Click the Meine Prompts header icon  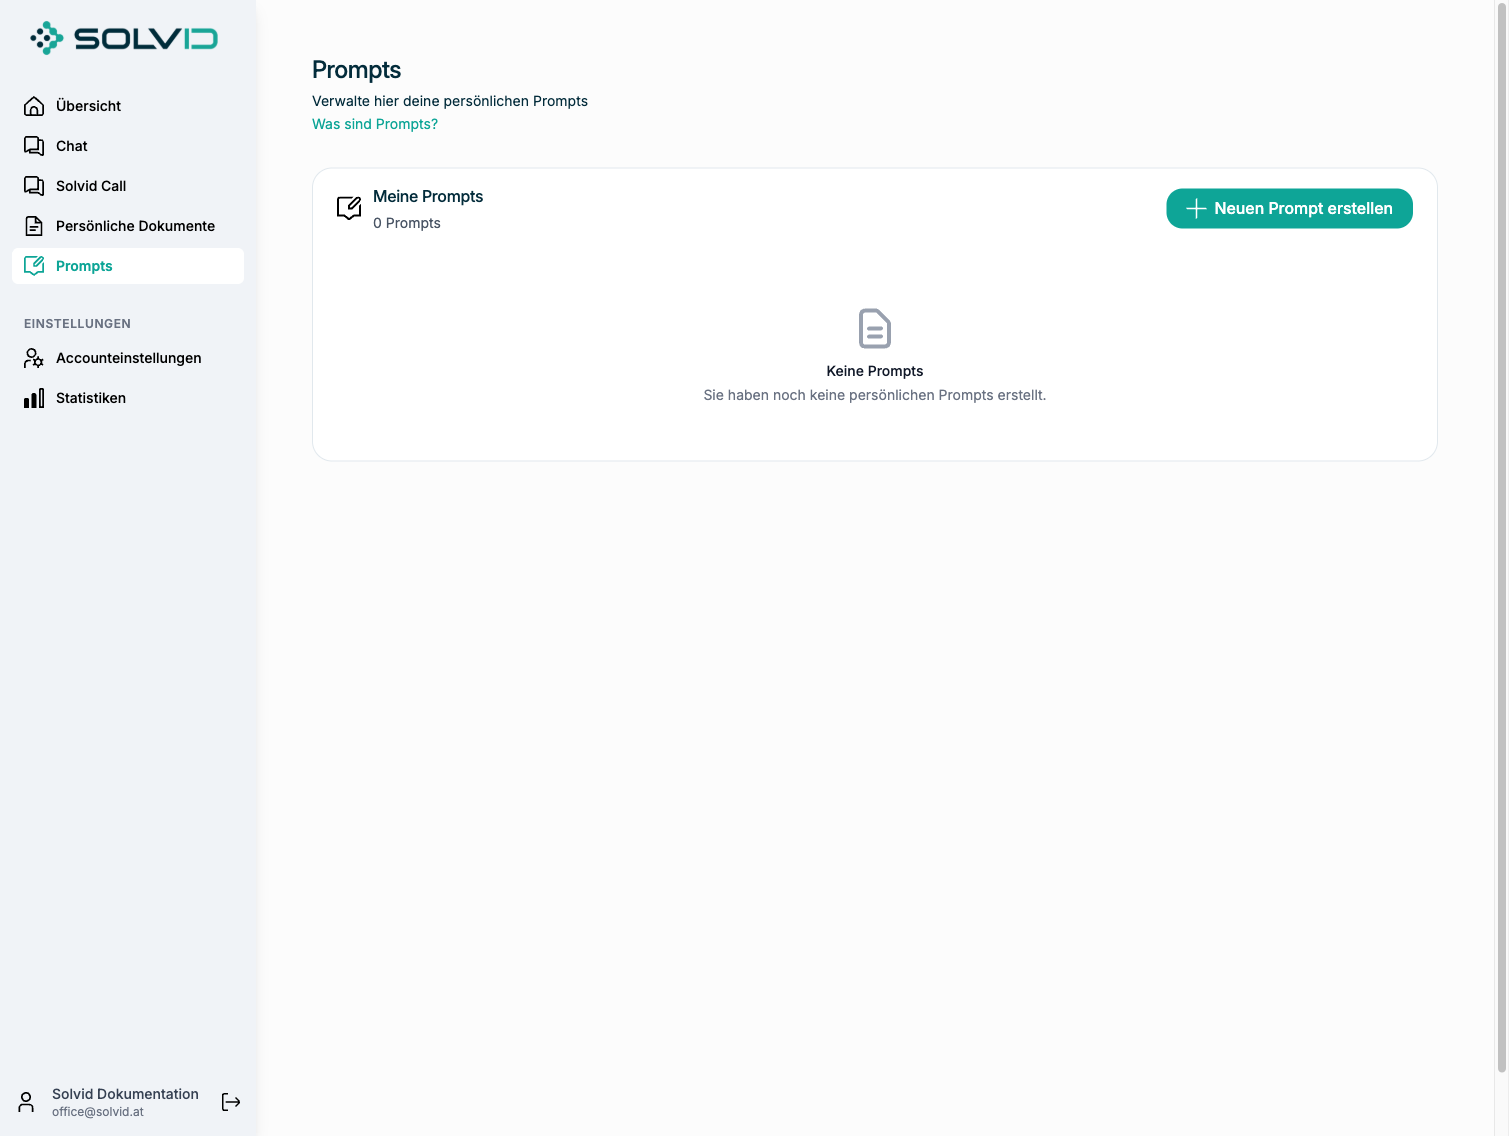pyautogui.click(x=349, y=208)
